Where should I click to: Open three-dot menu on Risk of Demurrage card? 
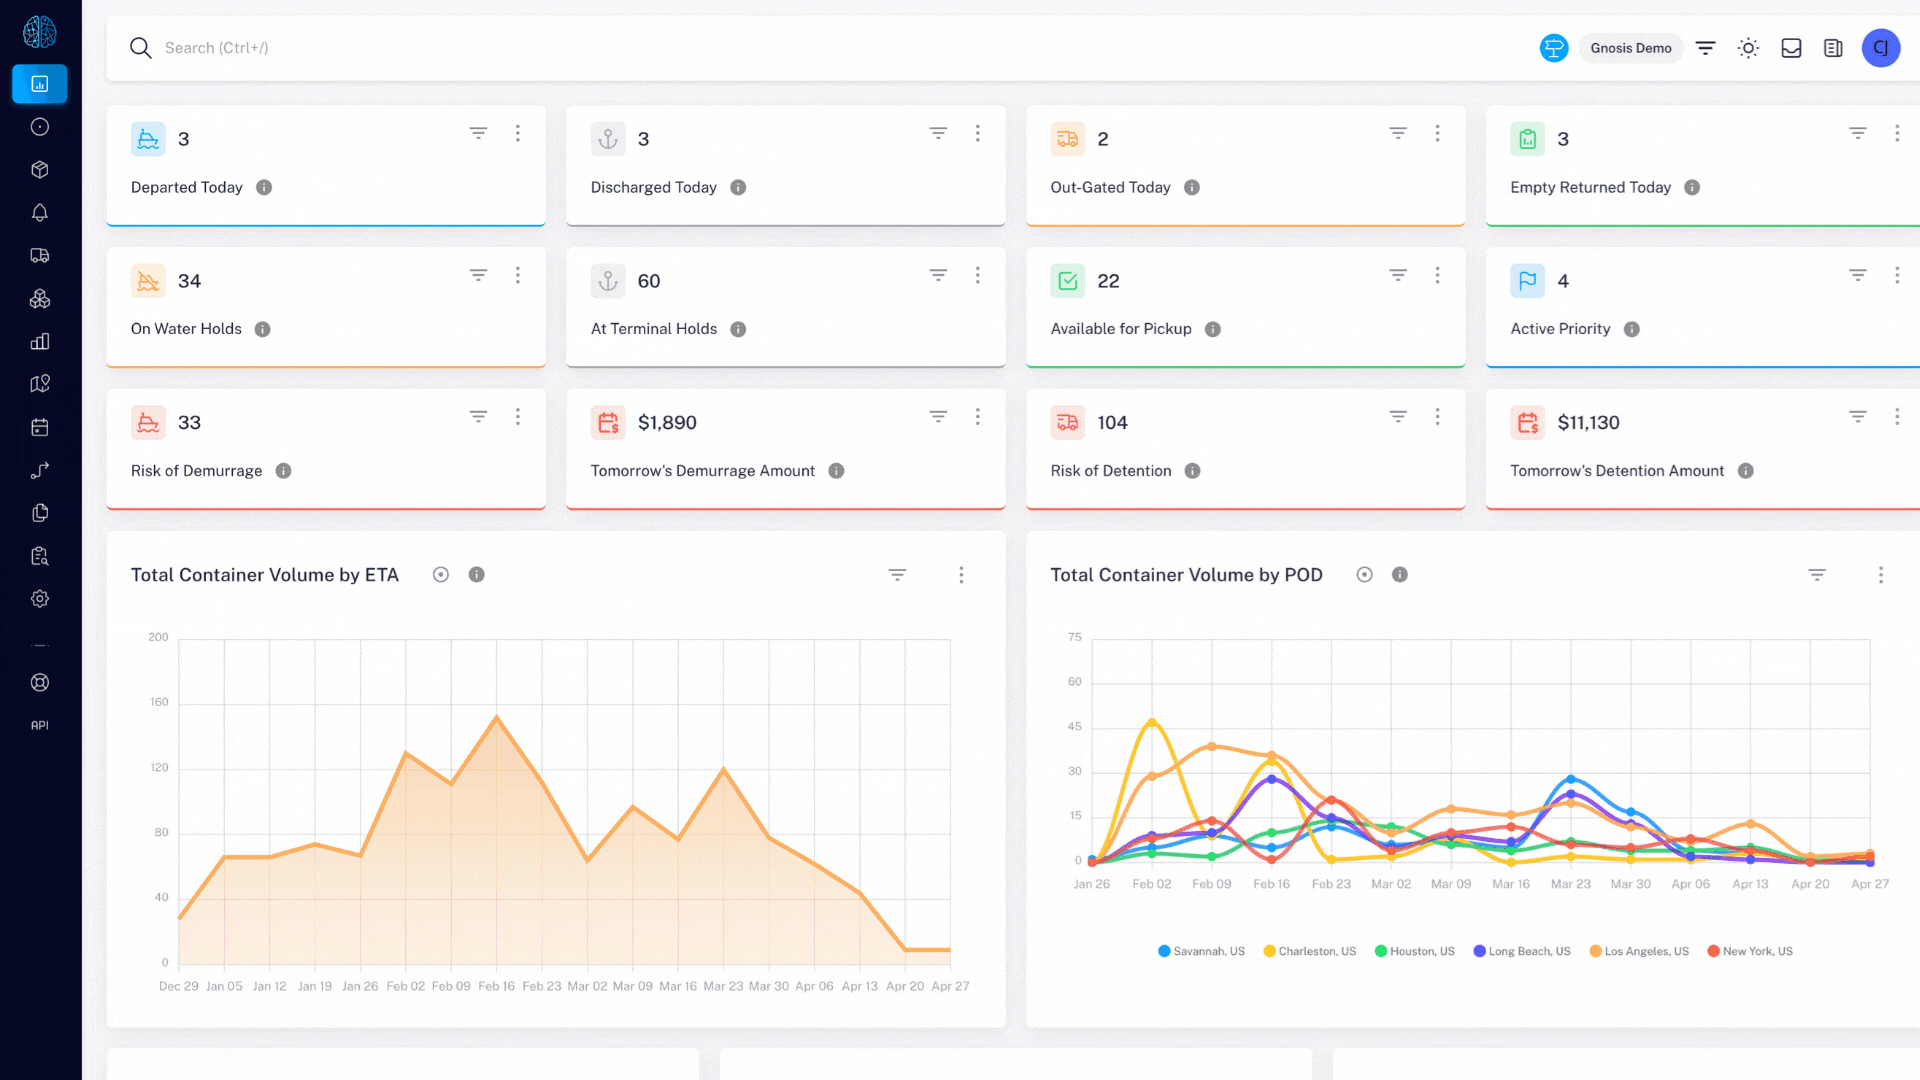coord(518,417)
